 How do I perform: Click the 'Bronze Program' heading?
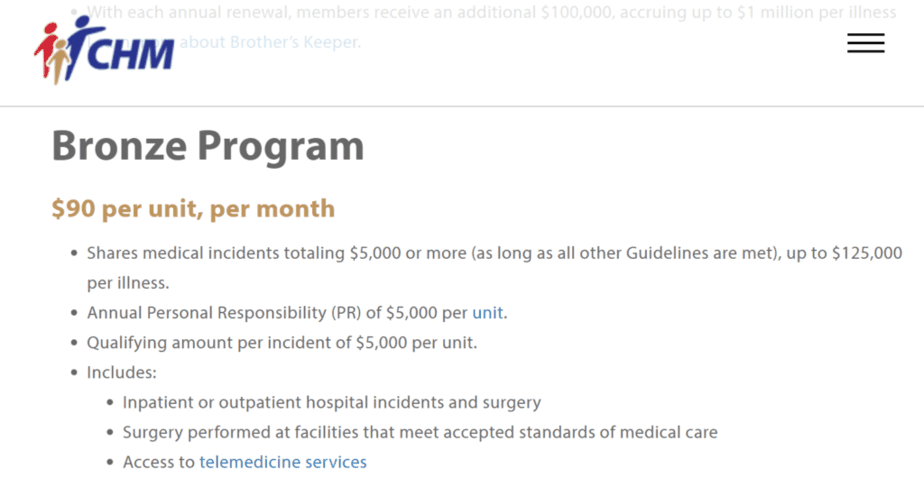pos(207,146)
